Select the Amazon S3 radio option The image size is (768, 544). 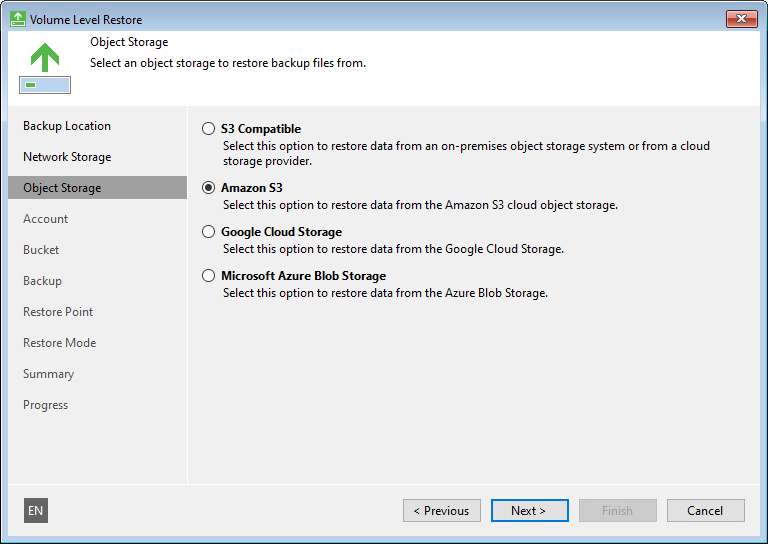point(209,188)
